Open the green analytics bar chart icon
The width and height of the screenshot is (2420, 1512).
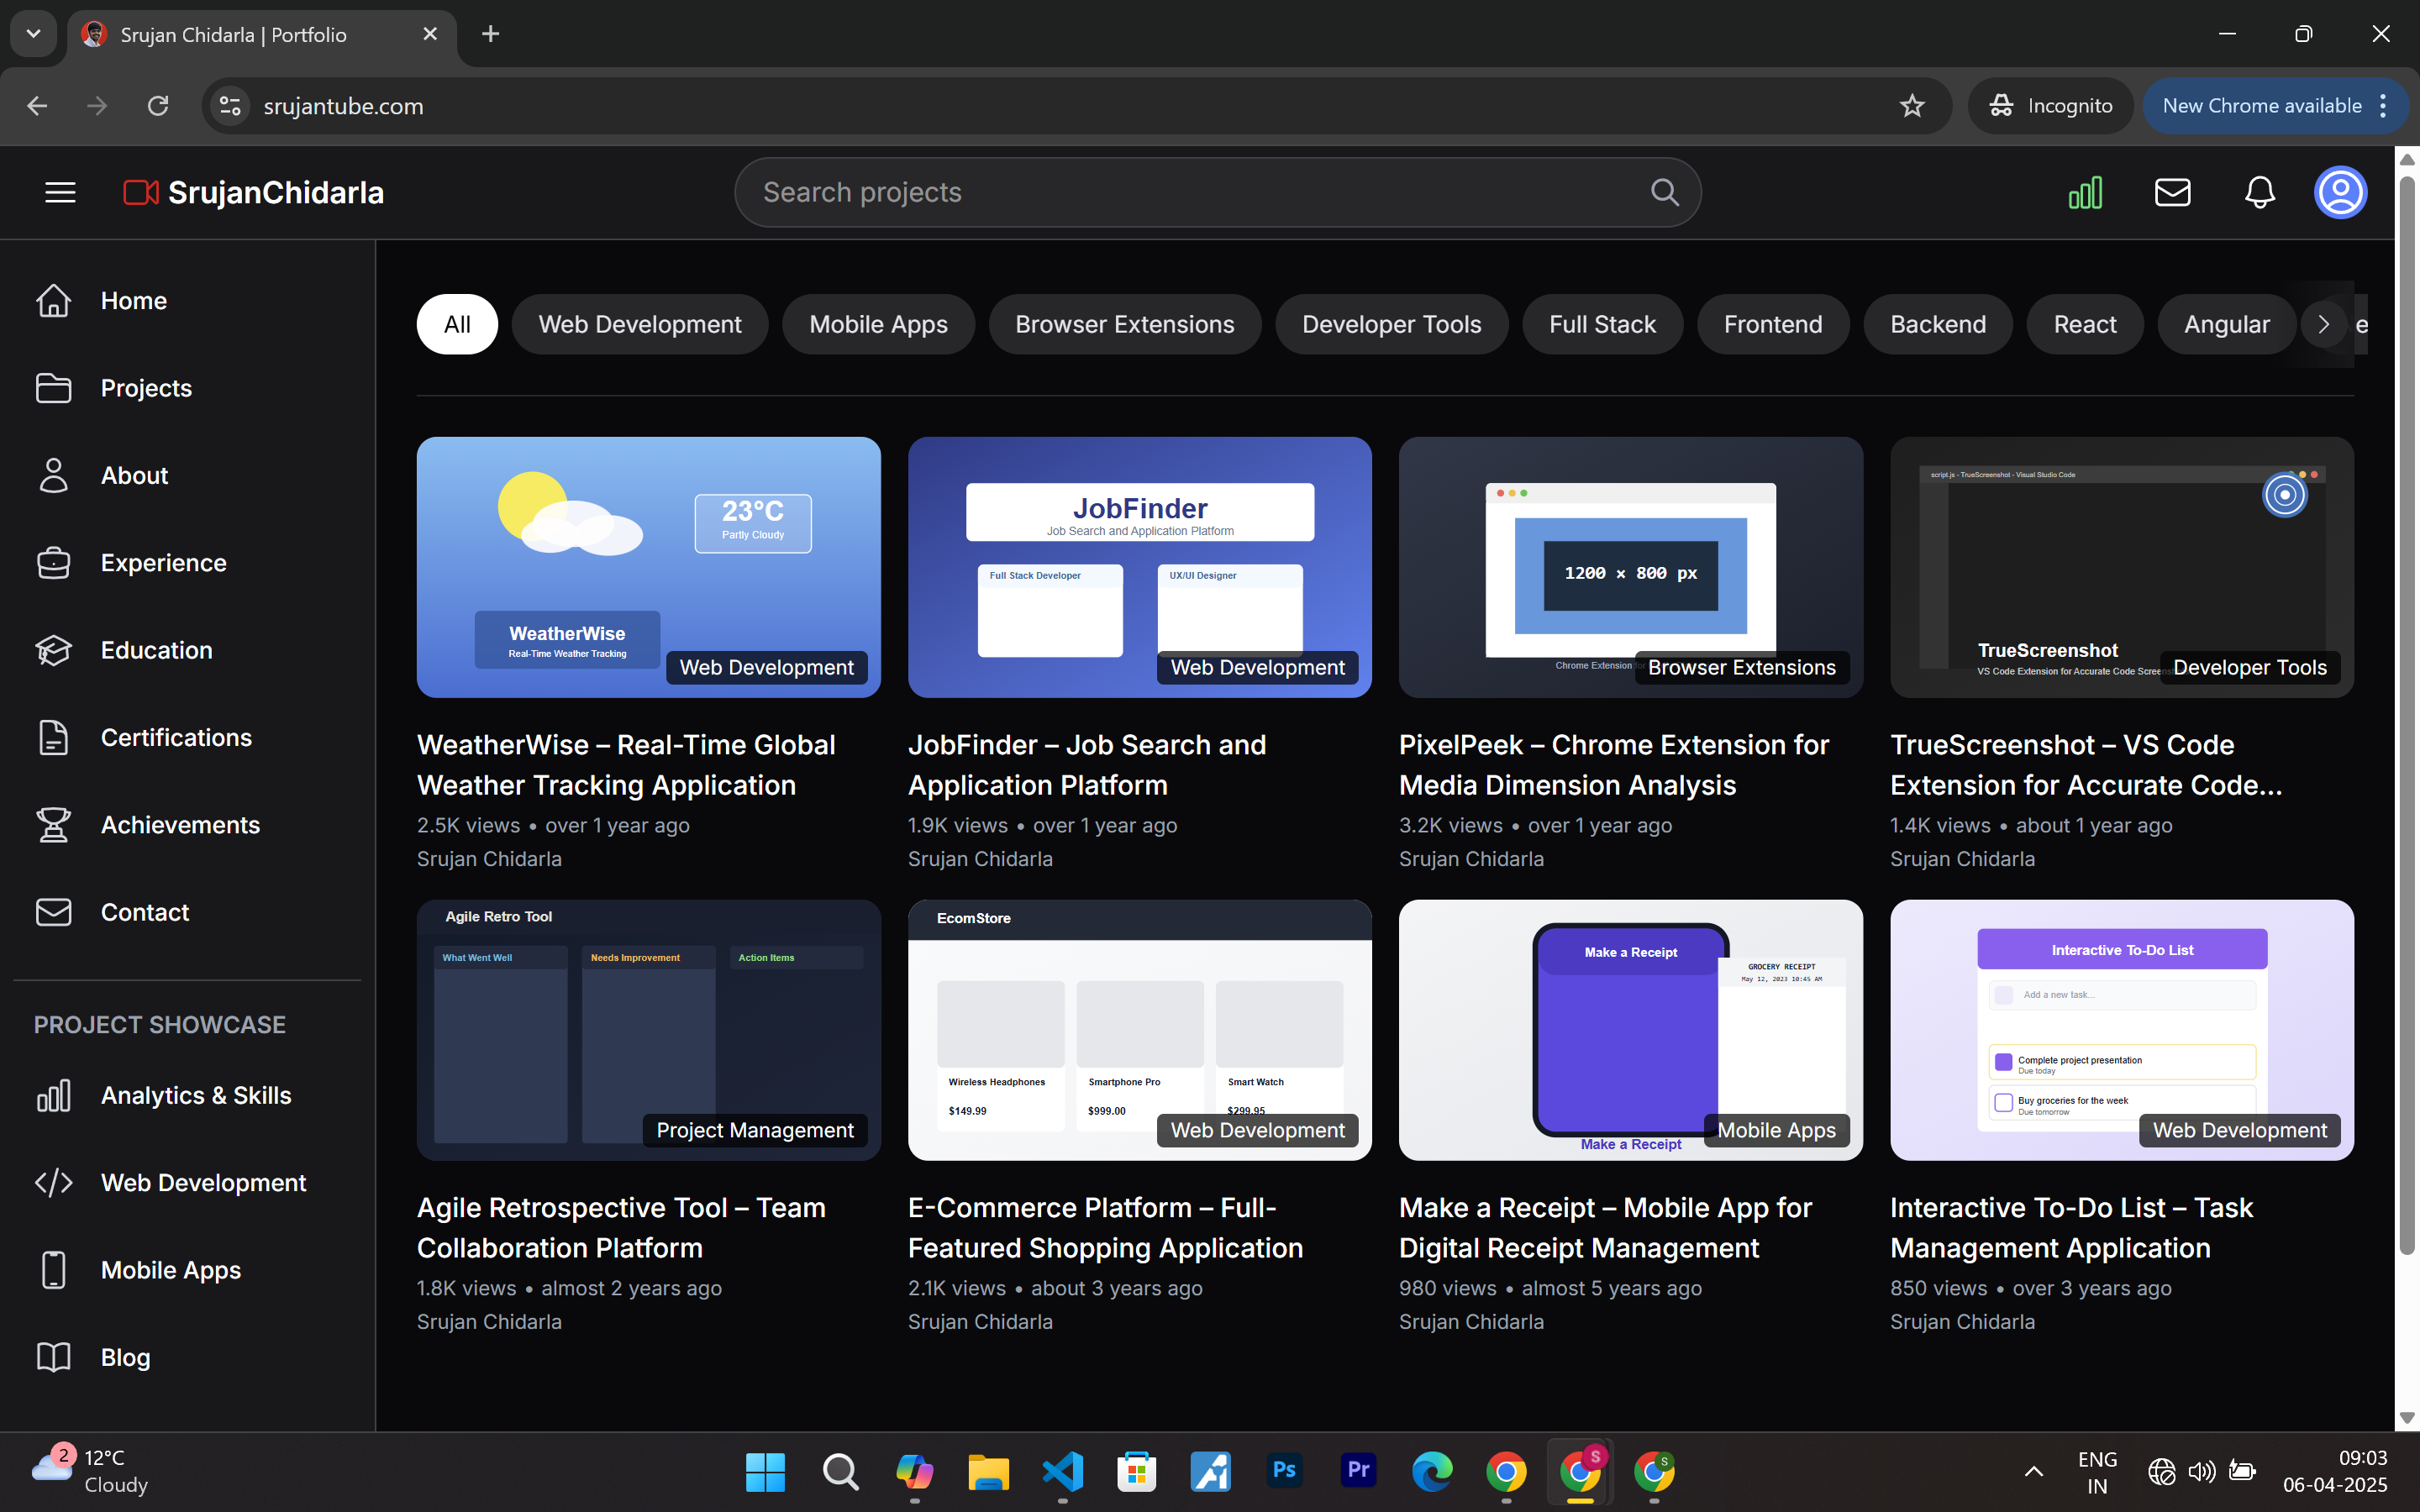coord(2085,192)
